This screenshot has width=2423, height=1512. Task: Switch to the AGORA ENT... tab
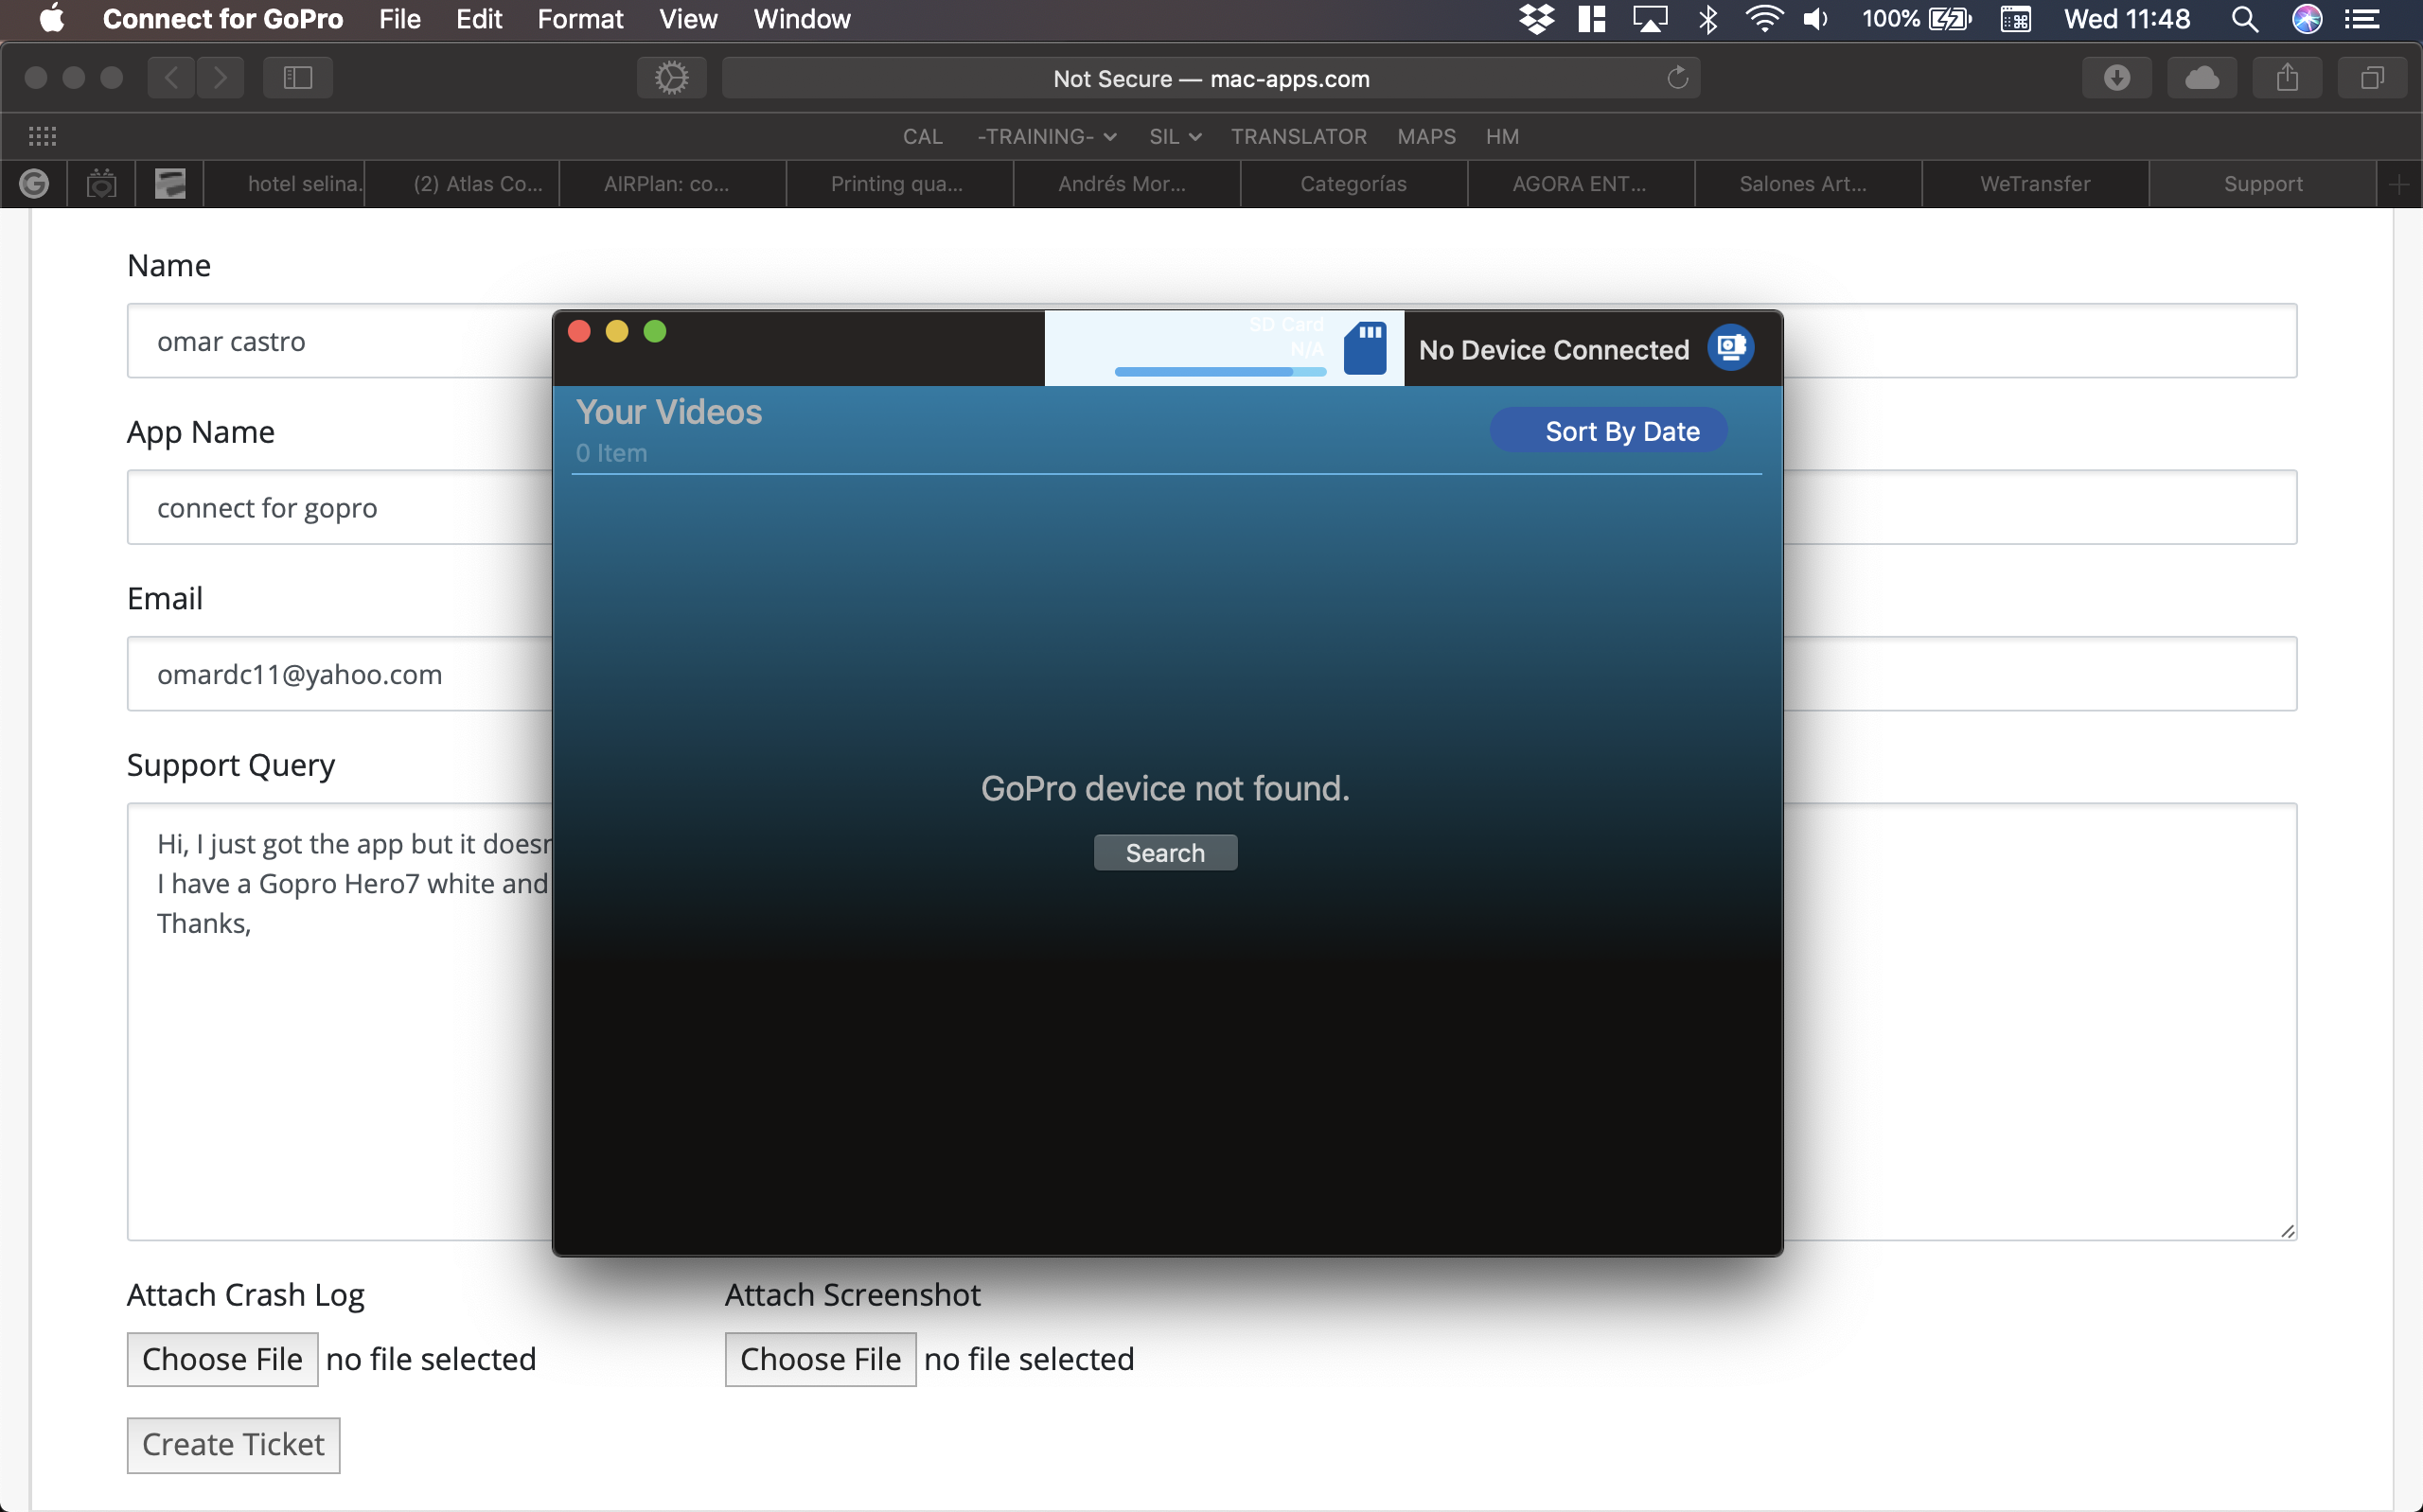pos(1581,184)
